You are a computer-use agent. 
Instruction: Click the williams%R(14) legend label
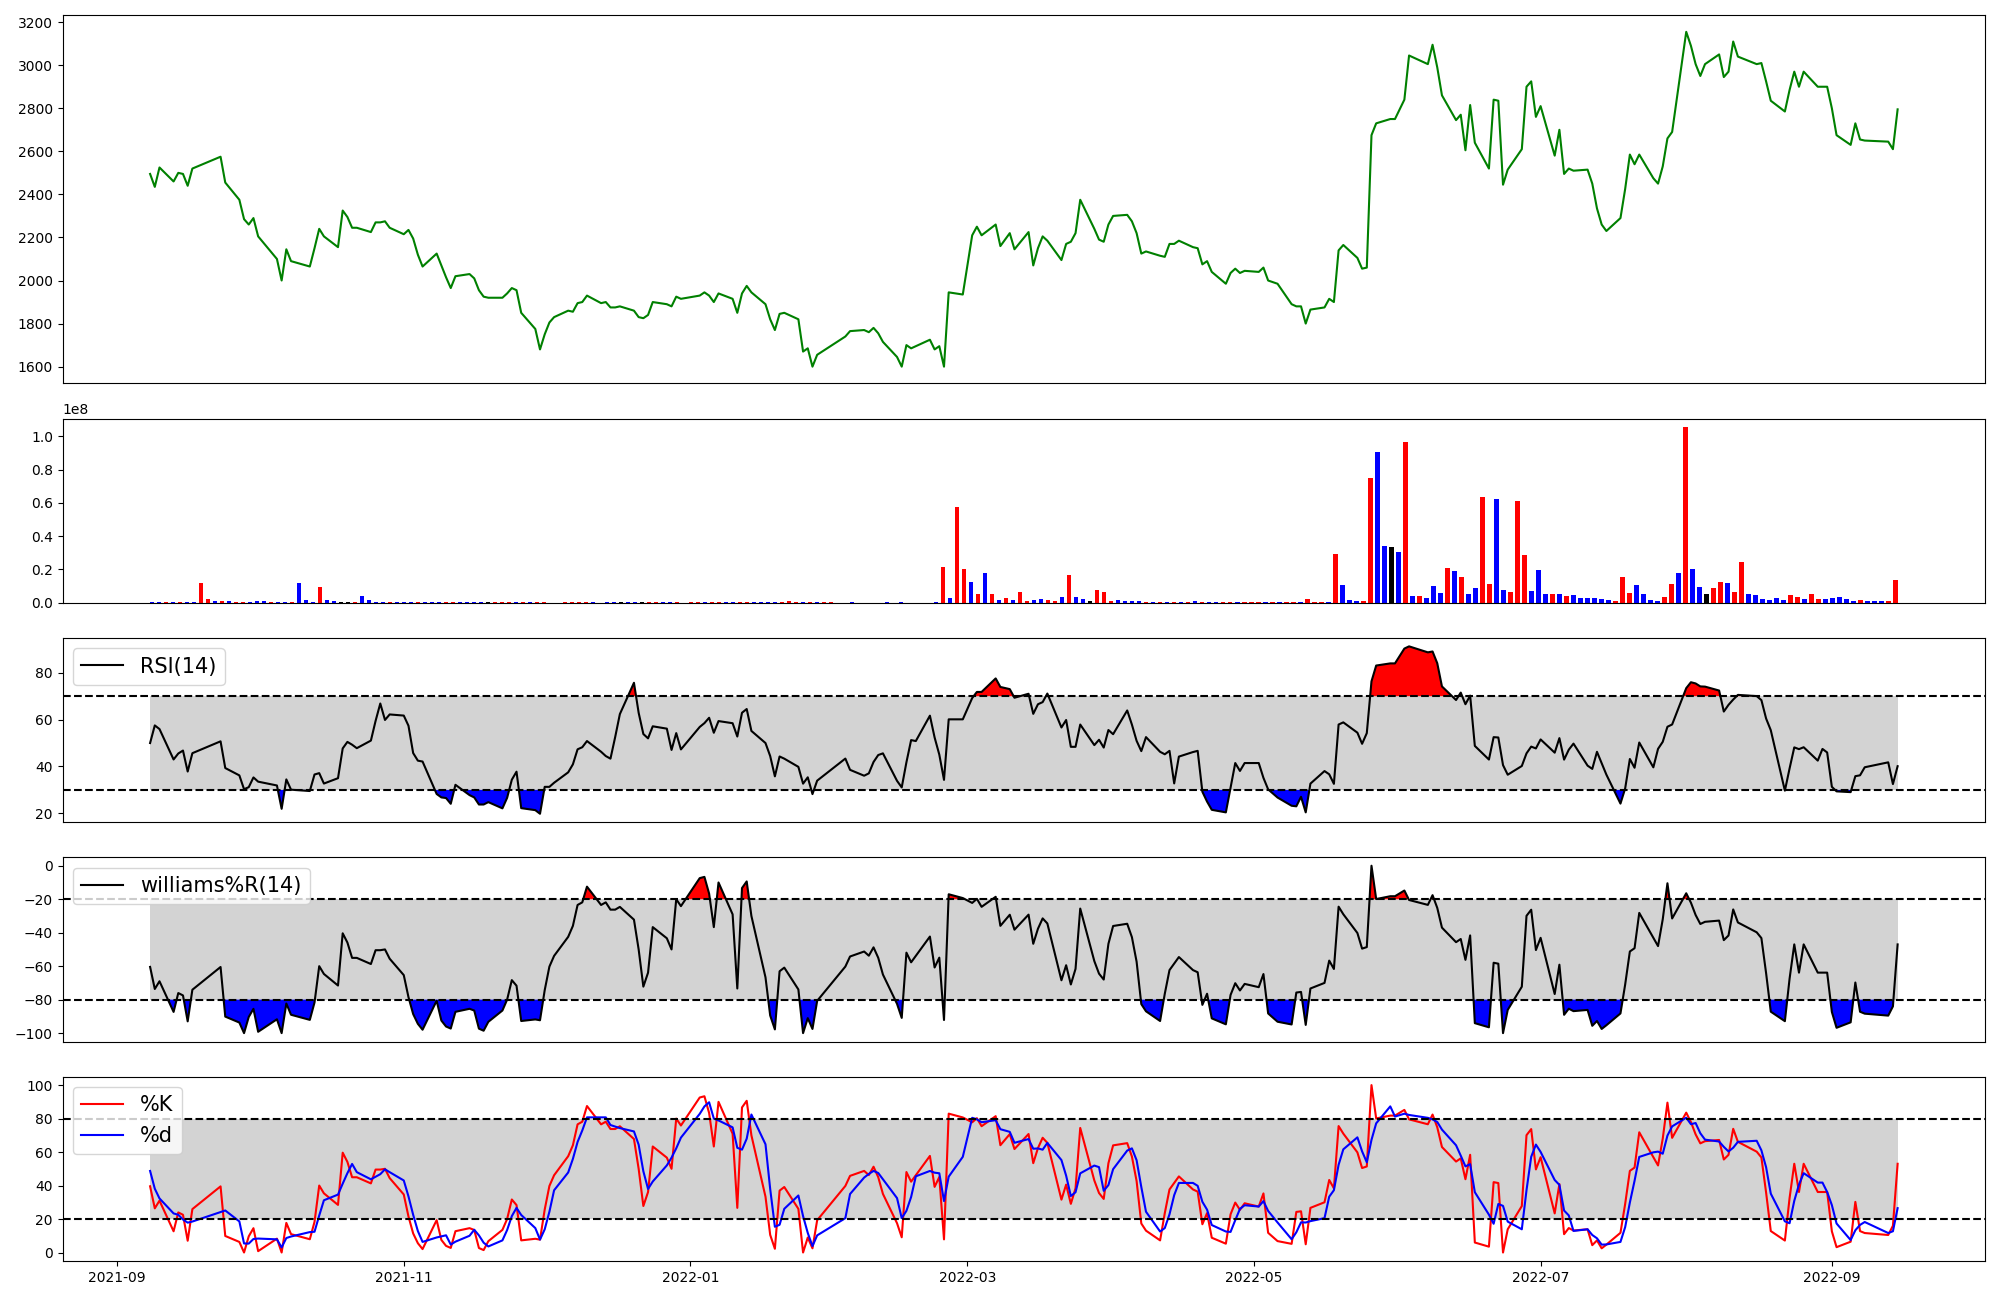point(220,885)
